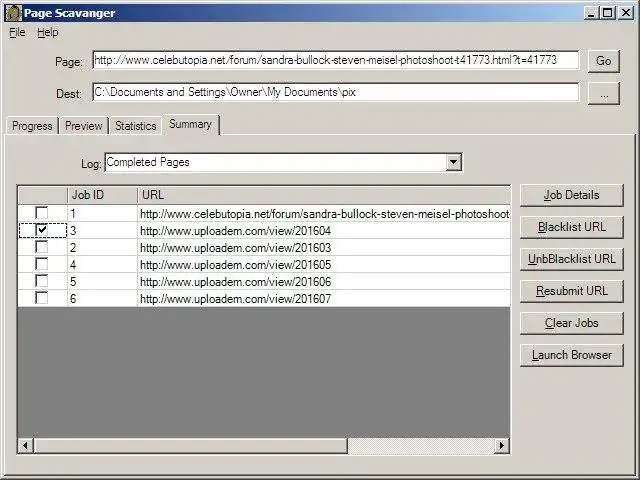Check the checkbox for Job ID 5

tap(41, 281)
